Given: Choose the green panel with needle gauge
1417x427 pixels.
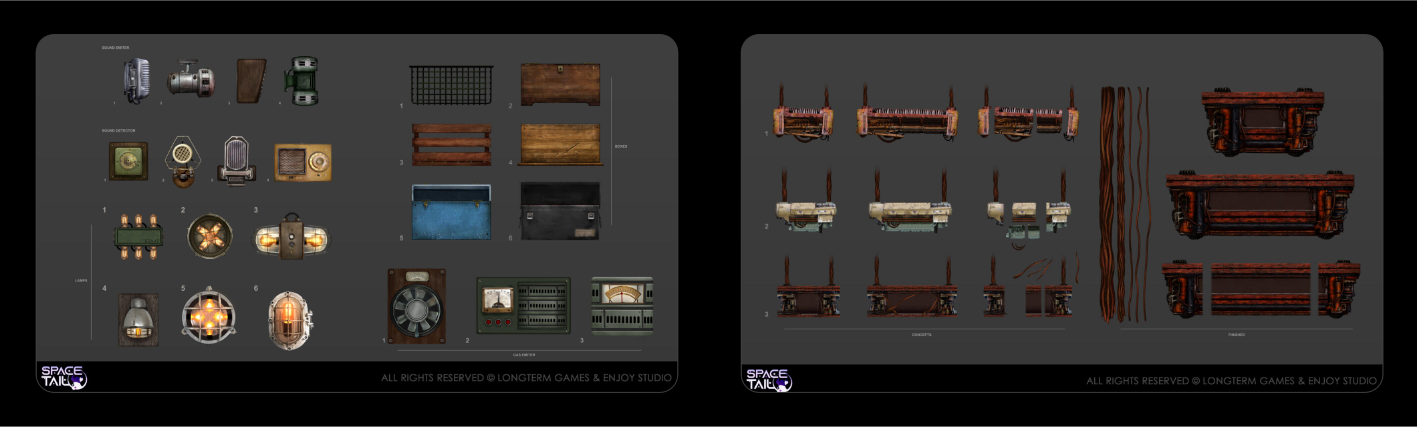Looking at the screenshot, I should (524, 305).
